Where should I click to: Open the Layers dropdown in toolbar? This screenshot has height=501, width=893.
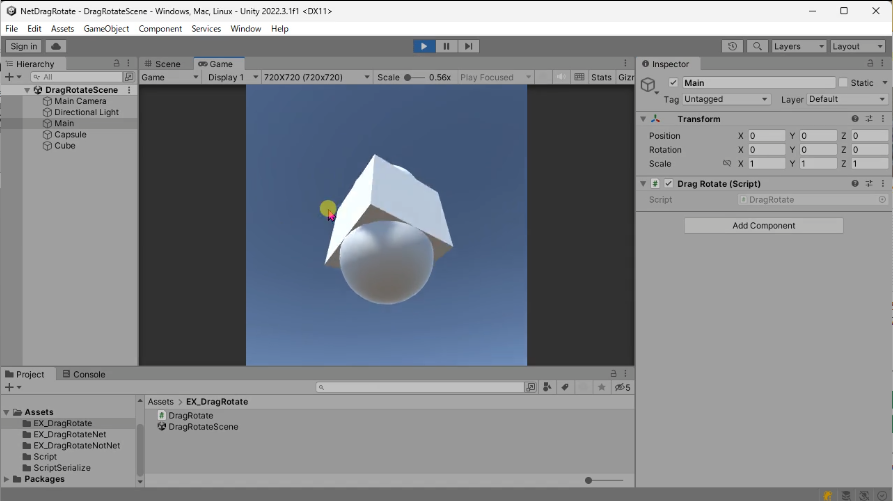(x=798, y=46)
